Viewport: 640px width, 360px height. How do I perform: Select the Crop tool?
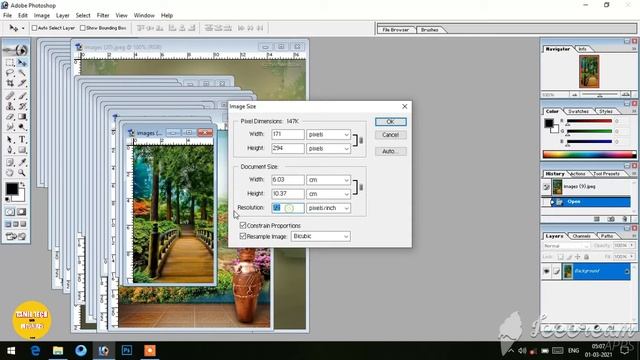[10, 83]
